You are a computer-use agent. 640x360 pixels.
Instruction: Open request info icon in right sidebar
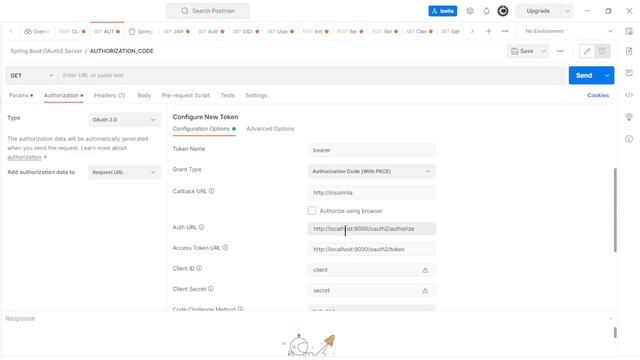629,139
